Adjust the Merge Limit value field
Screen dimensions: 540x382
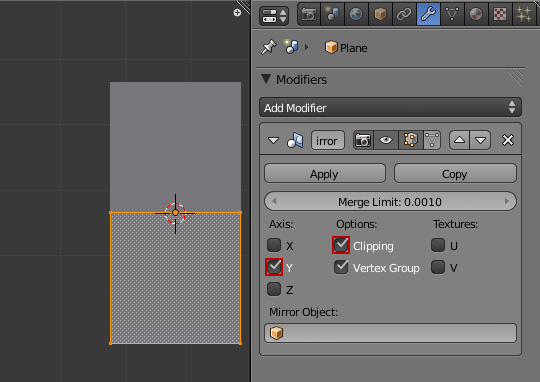pos(390,202)
